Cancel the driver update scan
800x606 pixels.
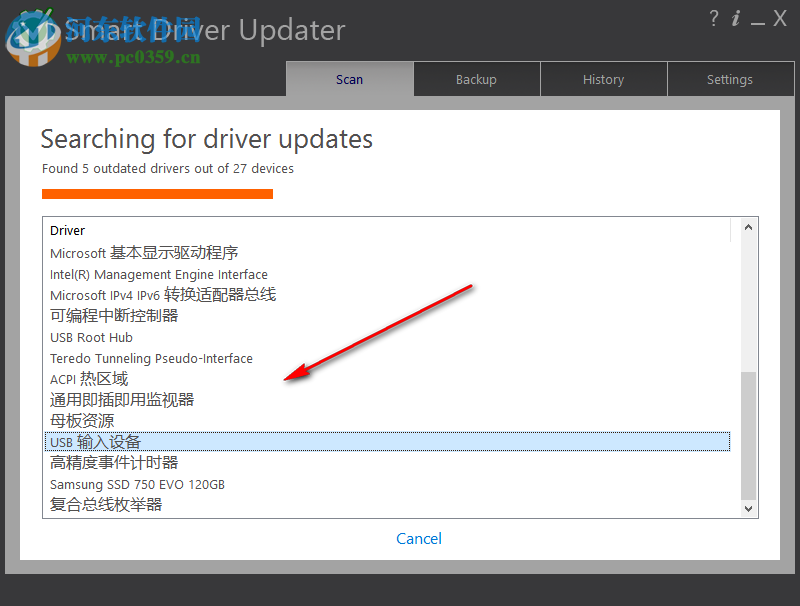coord(419,538)
